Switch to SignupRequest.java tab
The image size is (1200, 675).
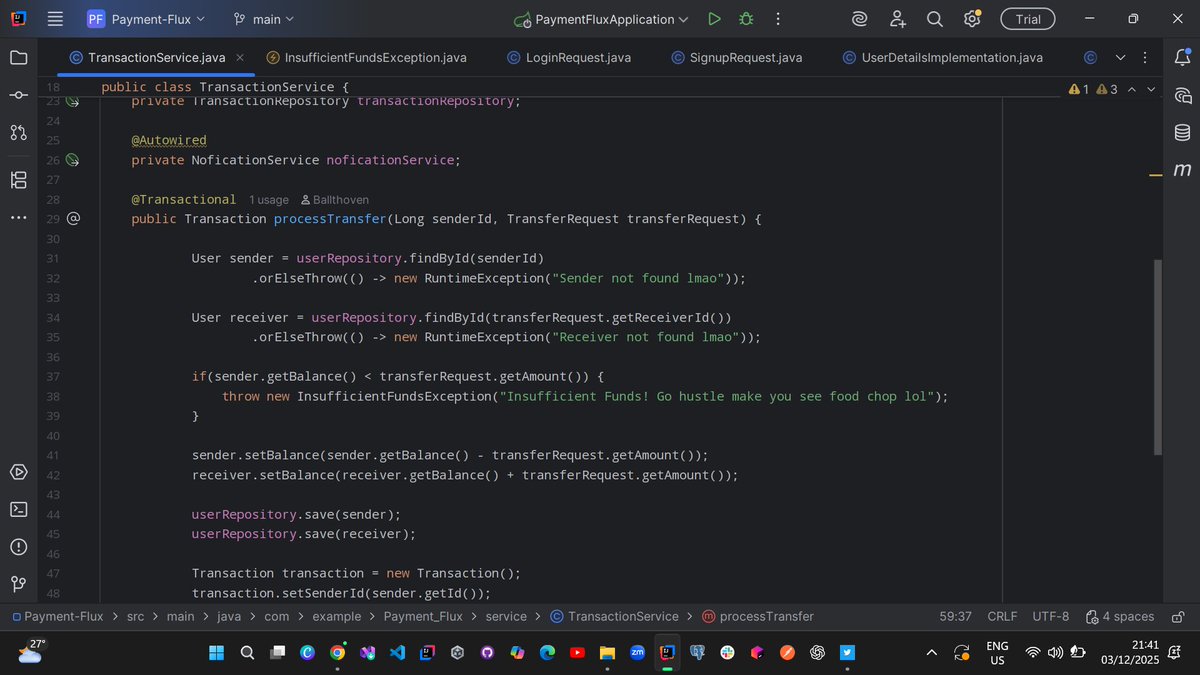click(x=737, y=58)
